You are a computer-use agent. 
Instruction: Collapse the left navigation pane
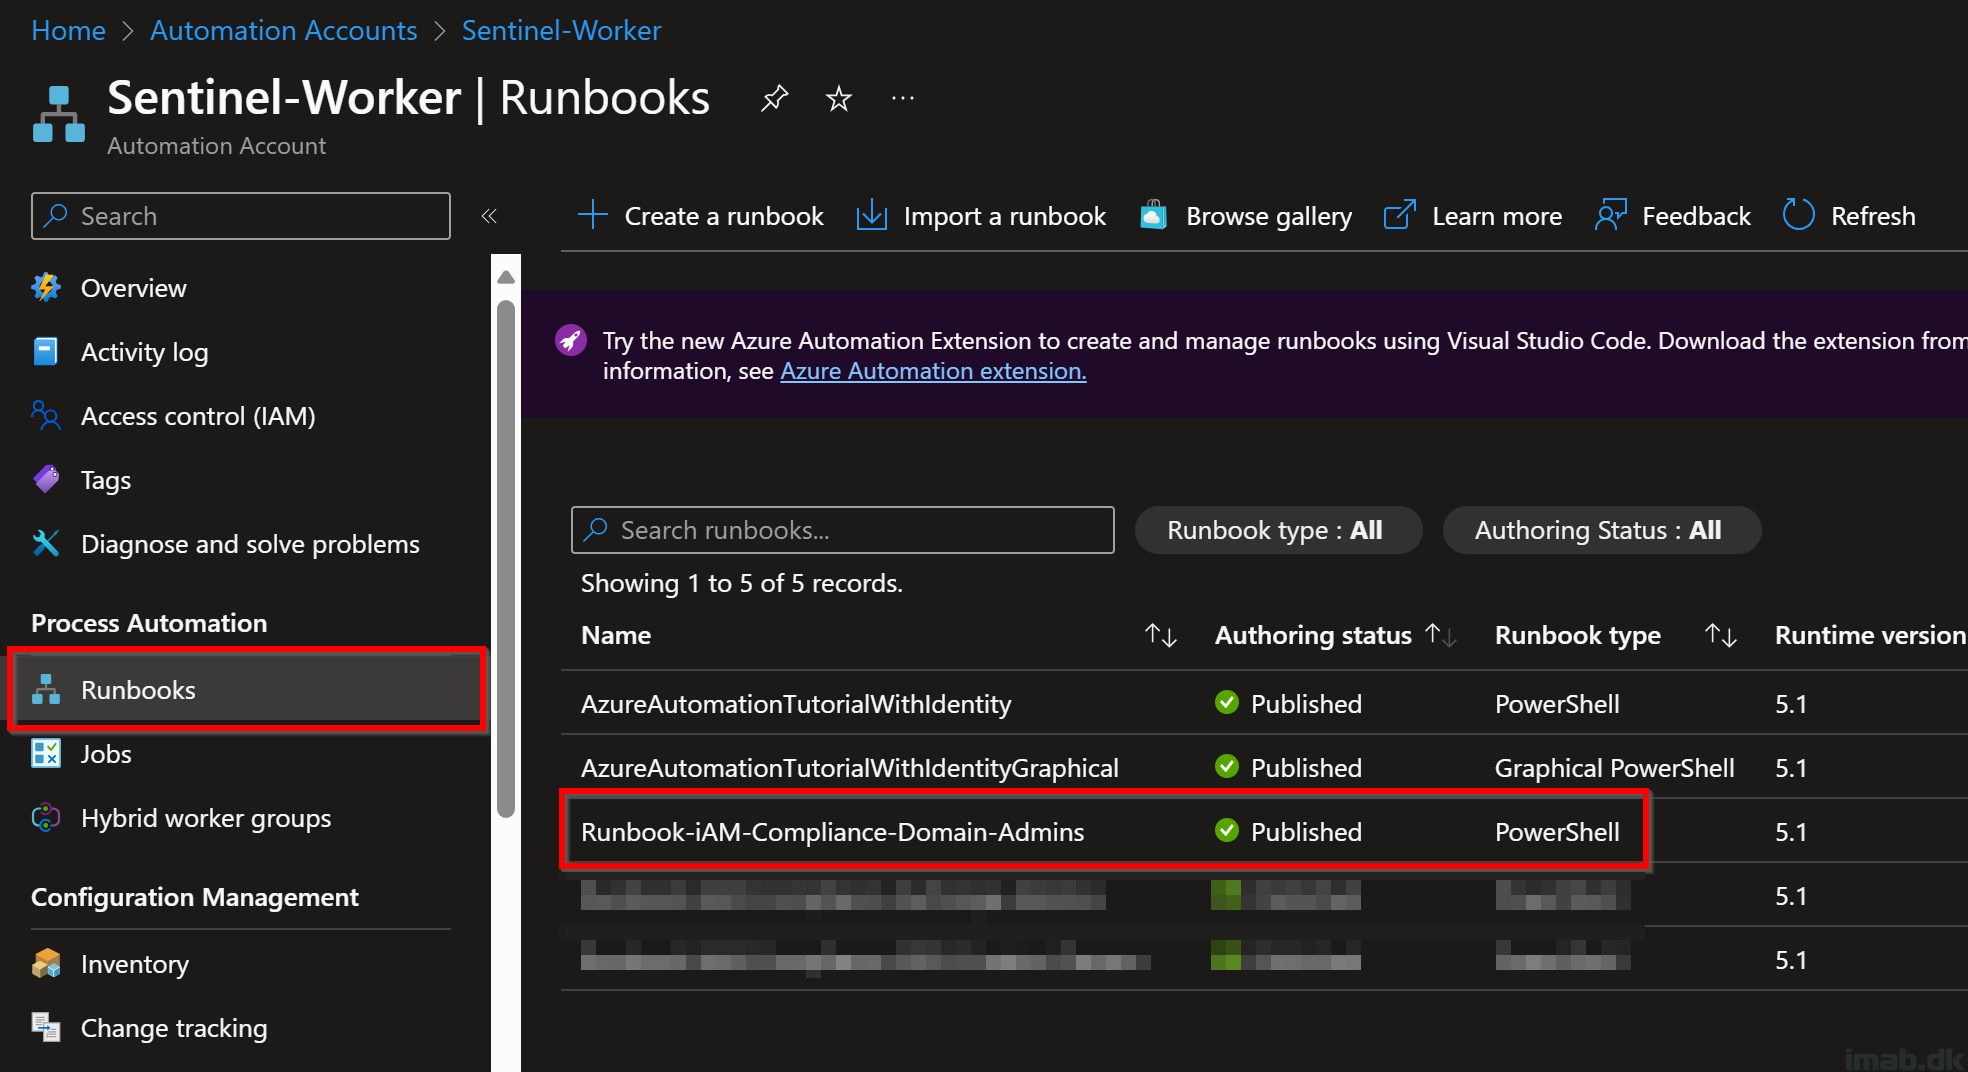pos(489,216)
